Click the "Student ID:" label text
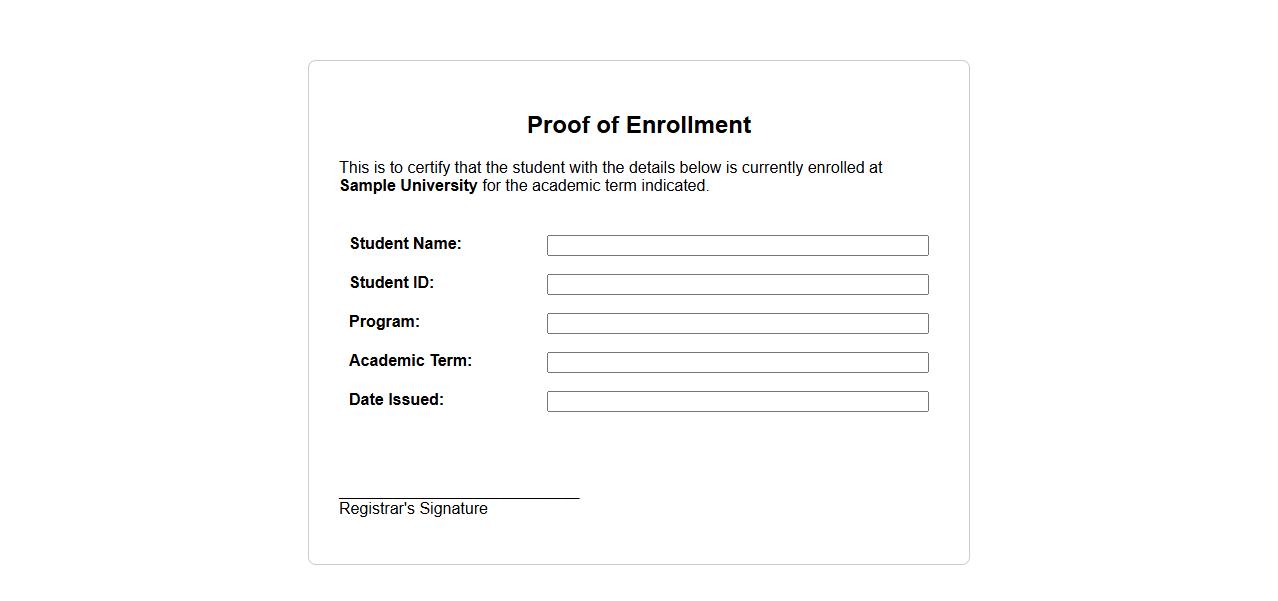The image size is (1278, 601). pos(391,283)
